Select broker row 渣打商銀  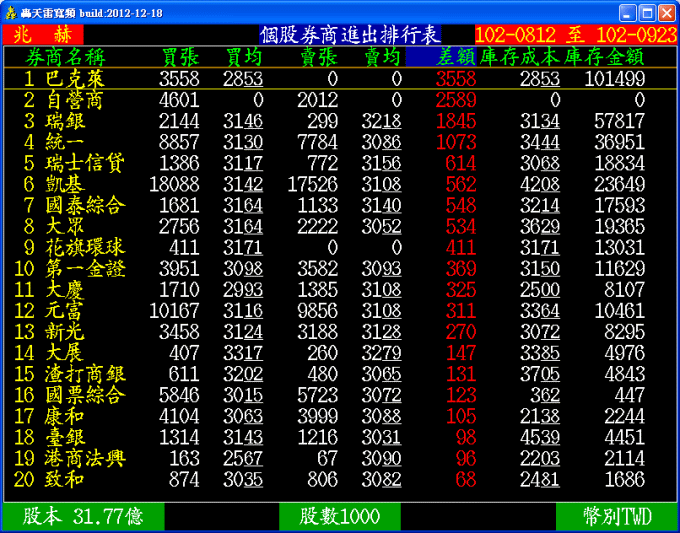click(340, 374)
